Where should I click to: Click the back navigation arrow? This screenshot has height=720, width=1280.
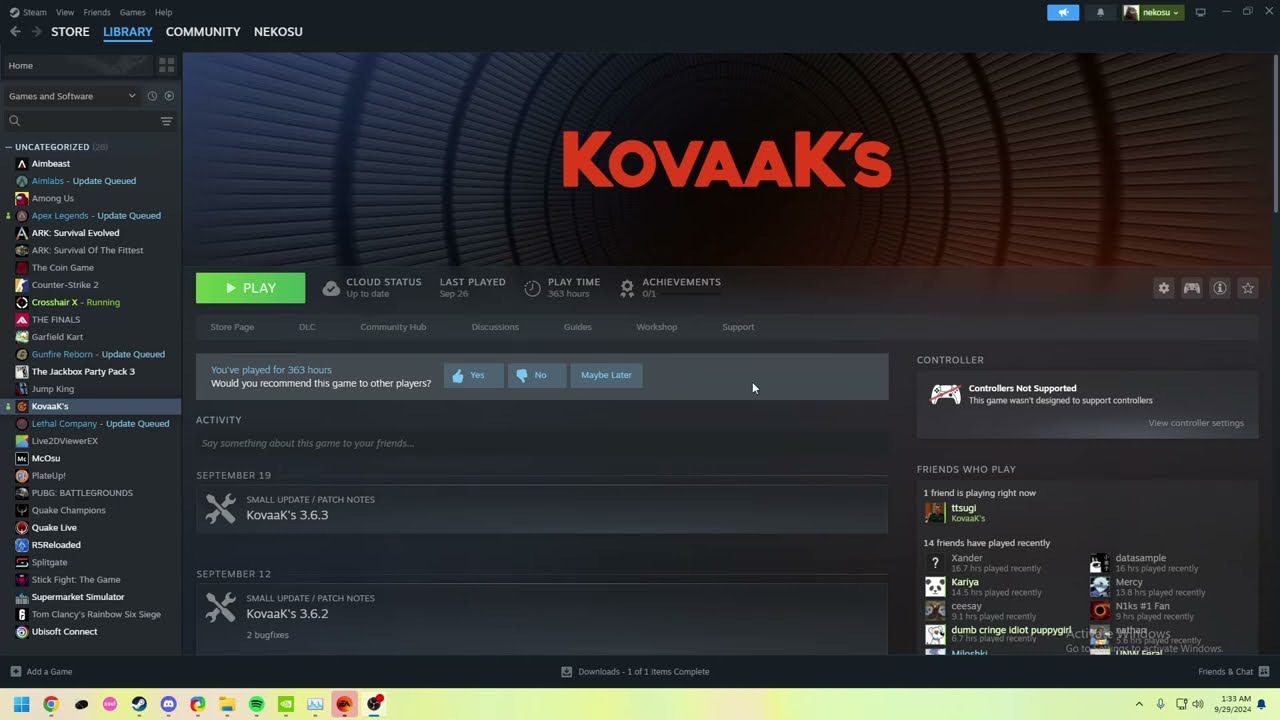click(15, 32)
